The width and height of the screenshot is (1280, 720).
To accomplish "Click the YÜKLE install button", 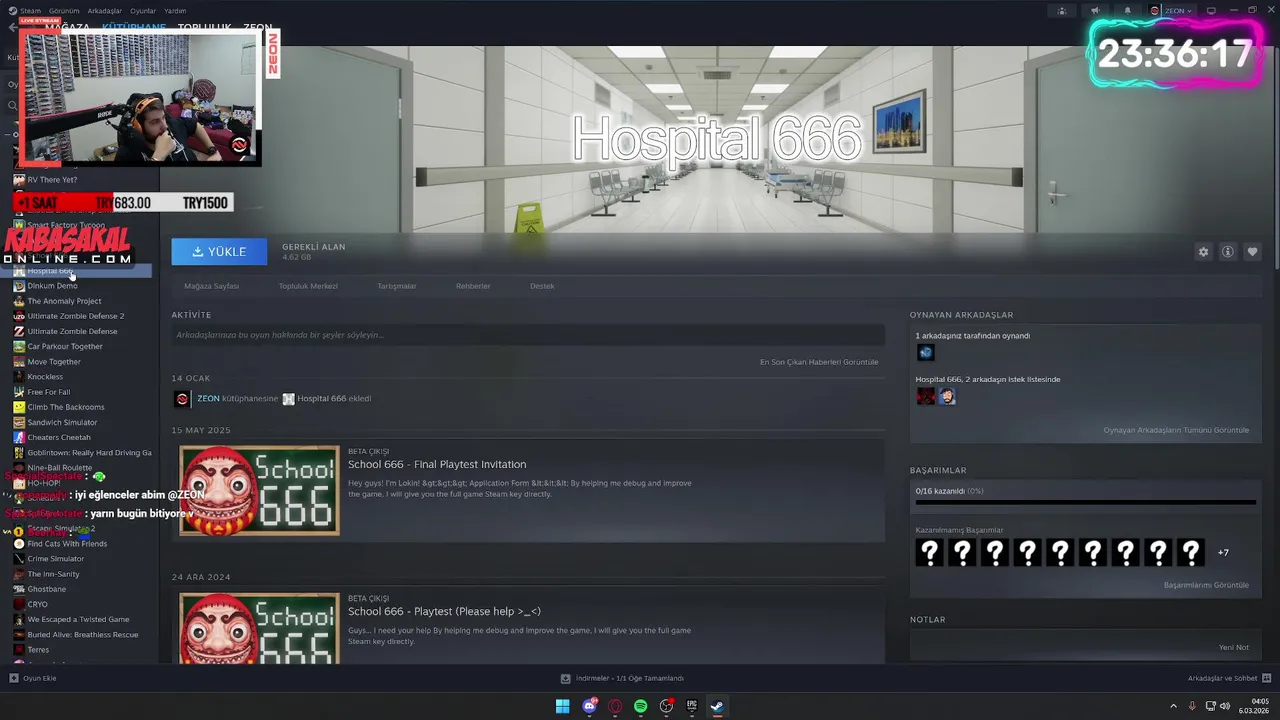I will (x=219, y=252).
